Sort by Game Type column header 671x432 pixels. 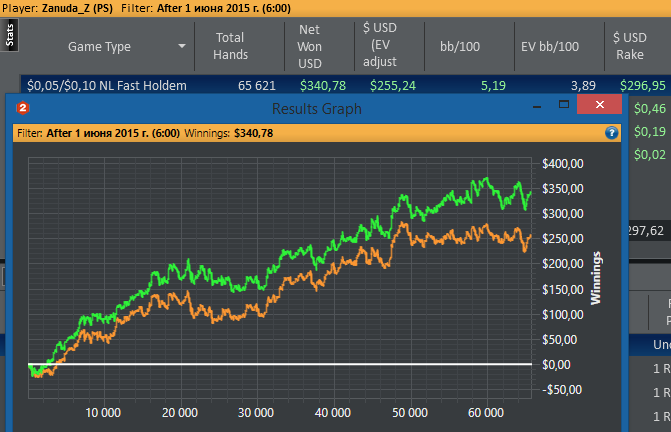(x=99, y=47)
